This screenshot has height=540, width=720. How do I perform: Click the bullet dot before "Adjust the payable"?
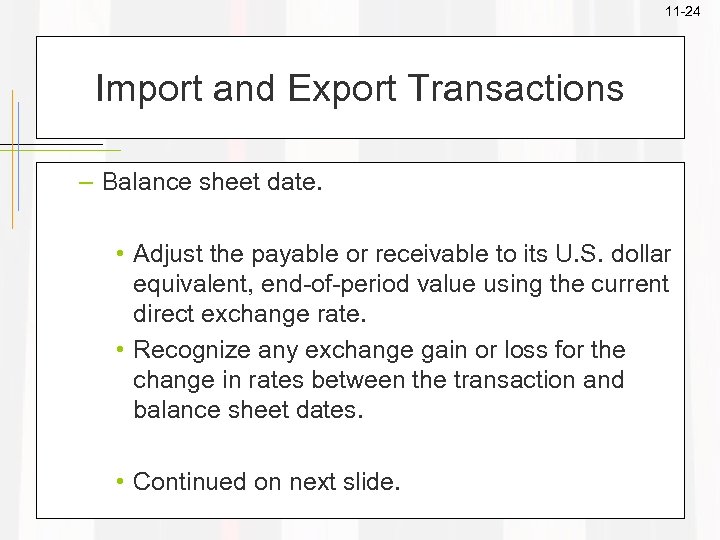(x=120, y=255)
